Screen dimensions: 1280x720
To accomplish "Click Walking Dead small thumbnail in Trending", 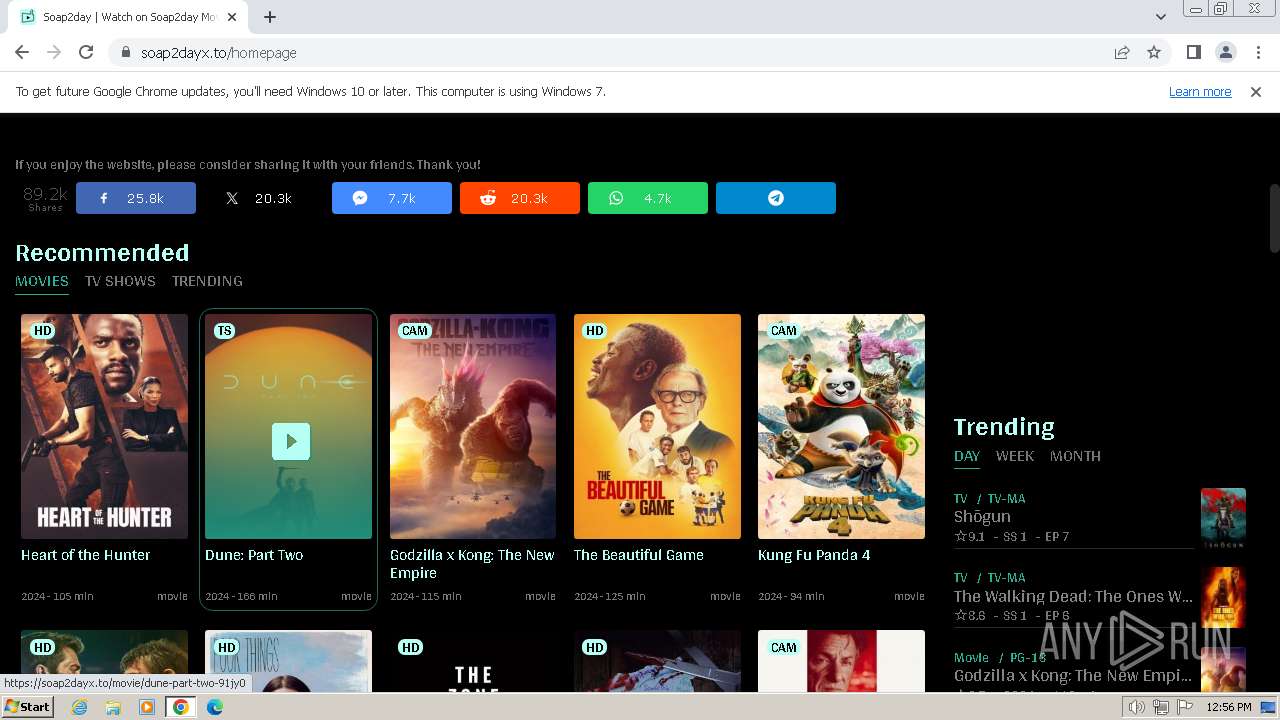I will click(1223, 597).
